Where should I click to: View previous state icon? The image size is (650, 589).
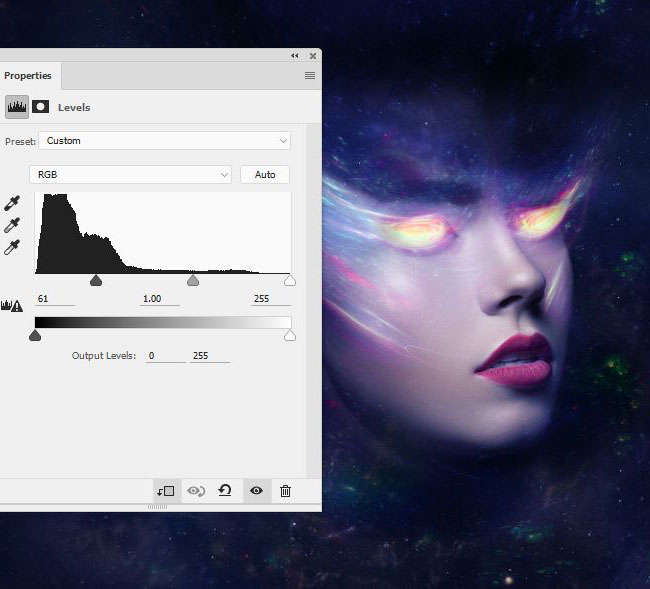[x=196, y=491]
